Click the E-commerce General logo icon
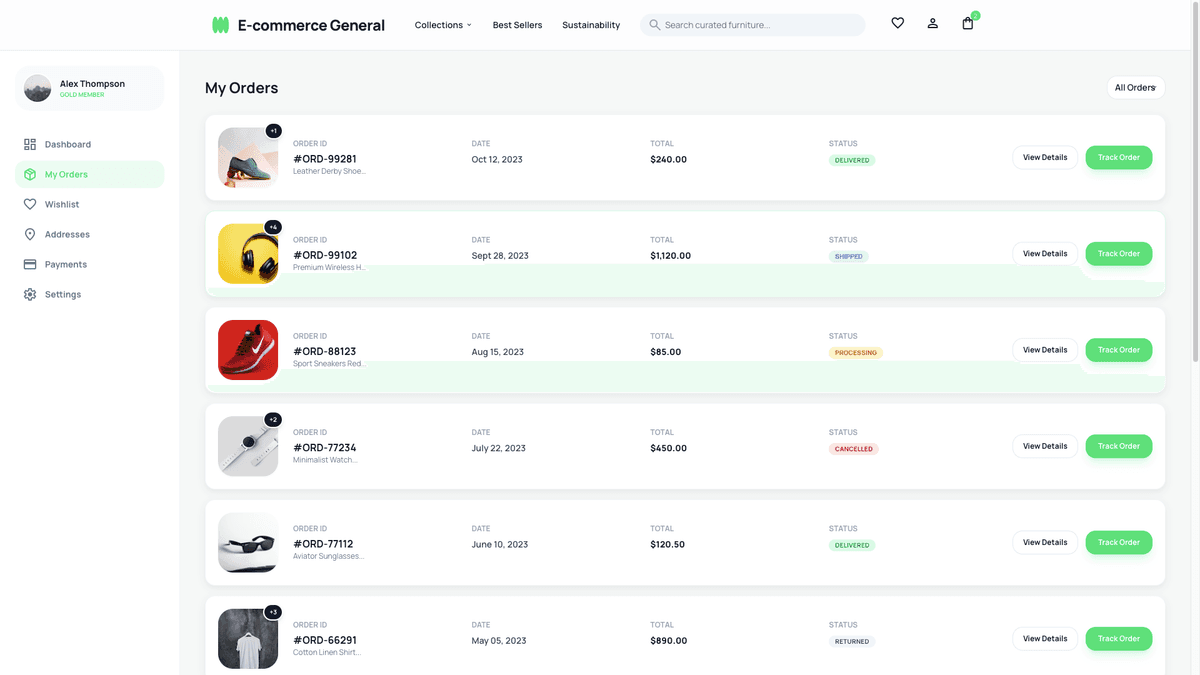Viewport: 1200px width, 675px height. 219,23
